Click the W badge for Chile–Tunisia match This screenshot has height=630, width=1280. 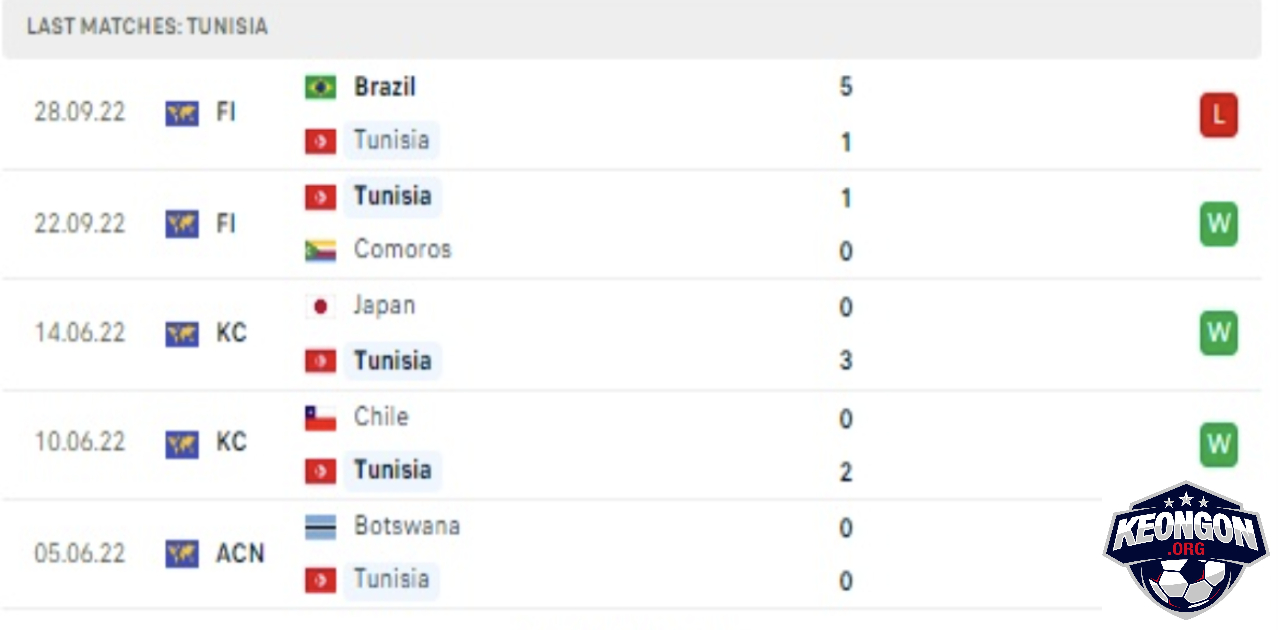pos(1219,444)
